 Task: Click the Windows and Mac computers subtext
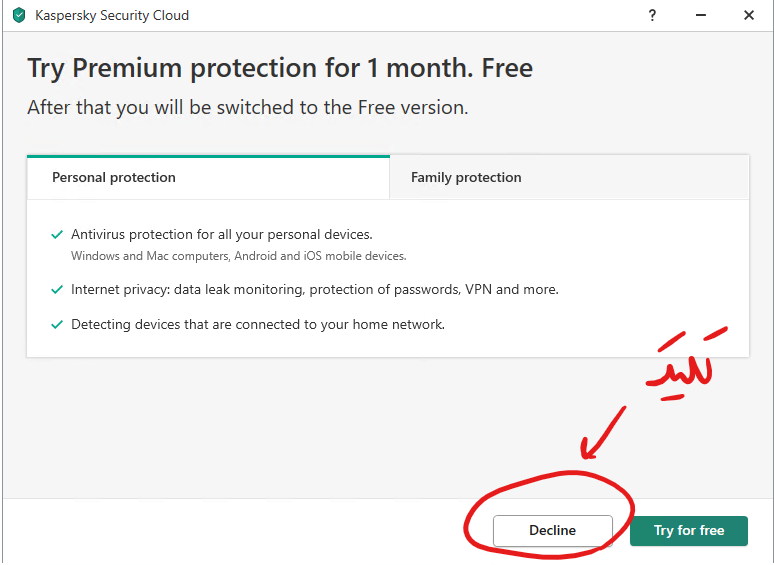pyautogui.click(x=238, y=256)
